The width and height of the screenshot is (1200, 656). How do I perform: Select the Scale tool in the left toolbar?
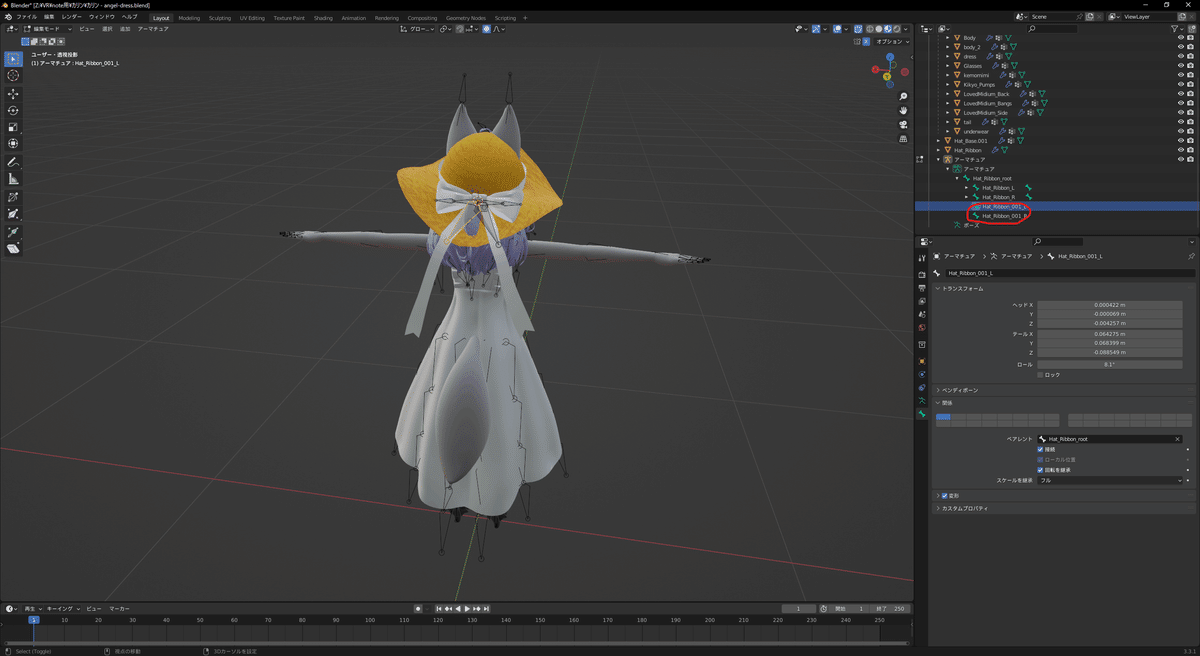13,127
